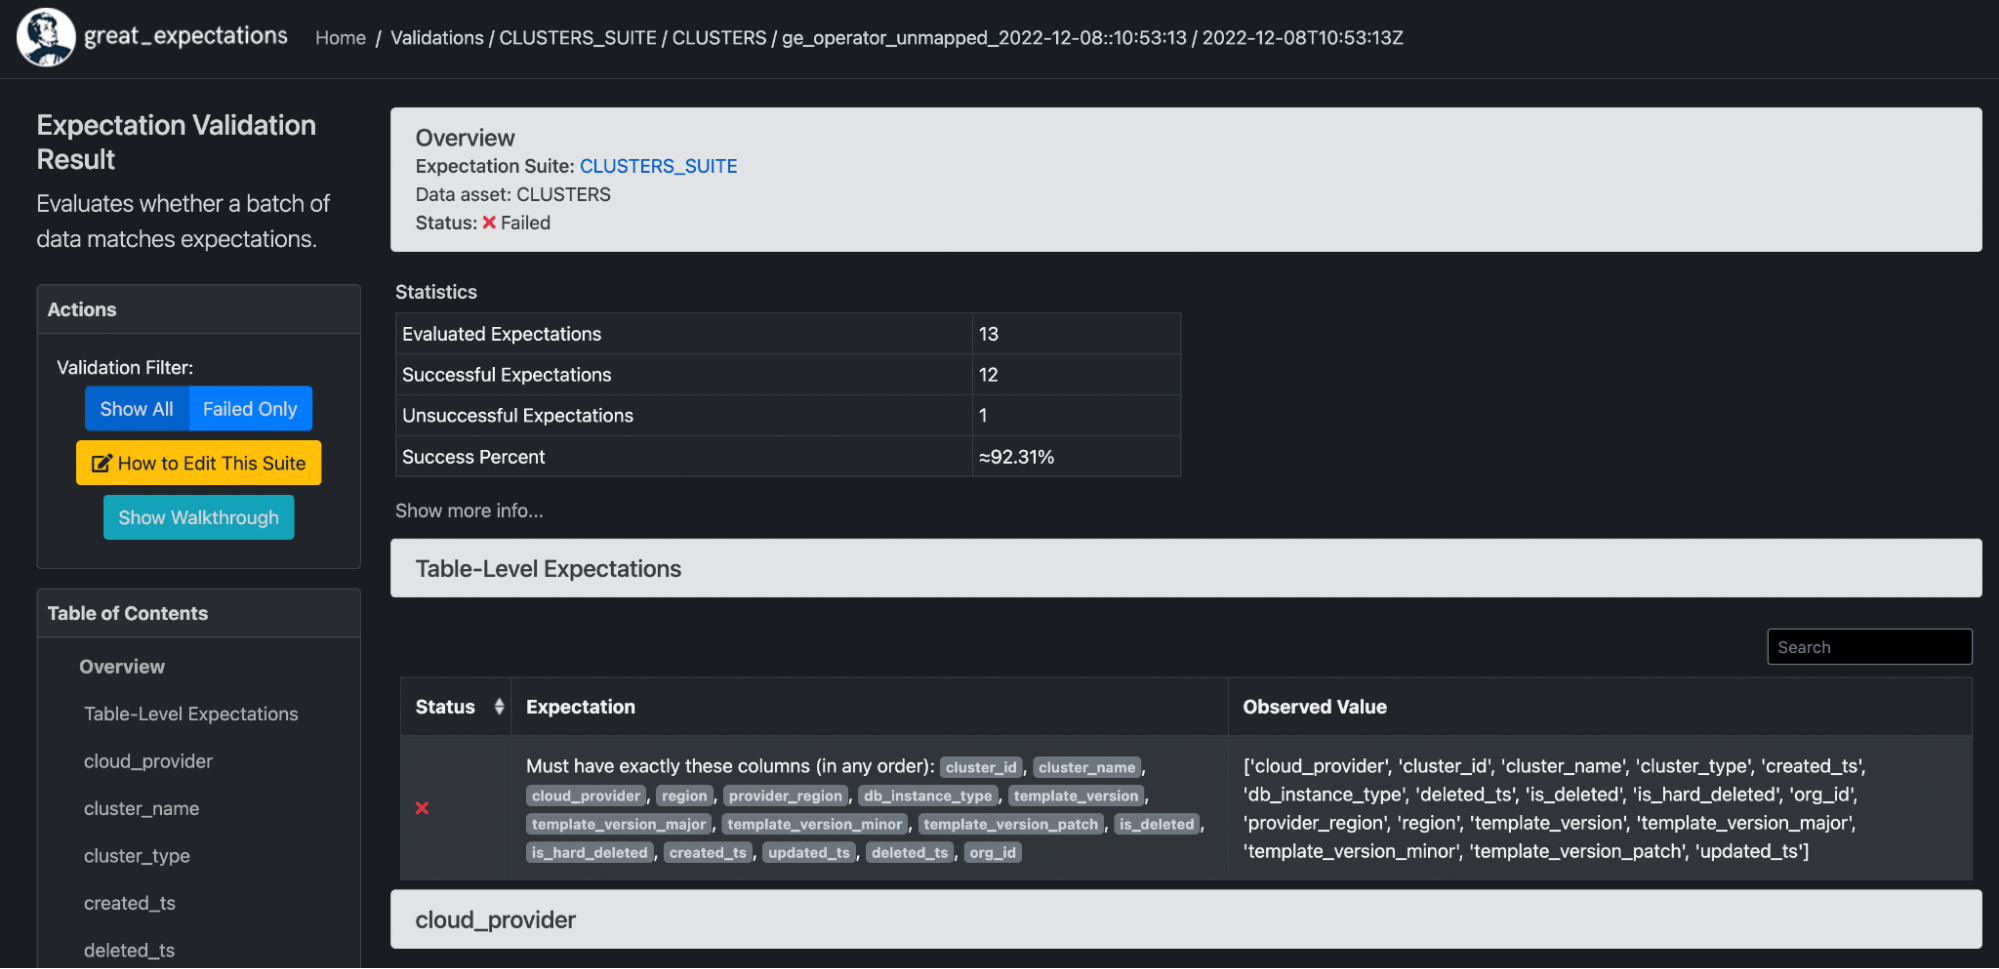Click How to Edit This Suite button

[x=199, y=463]
